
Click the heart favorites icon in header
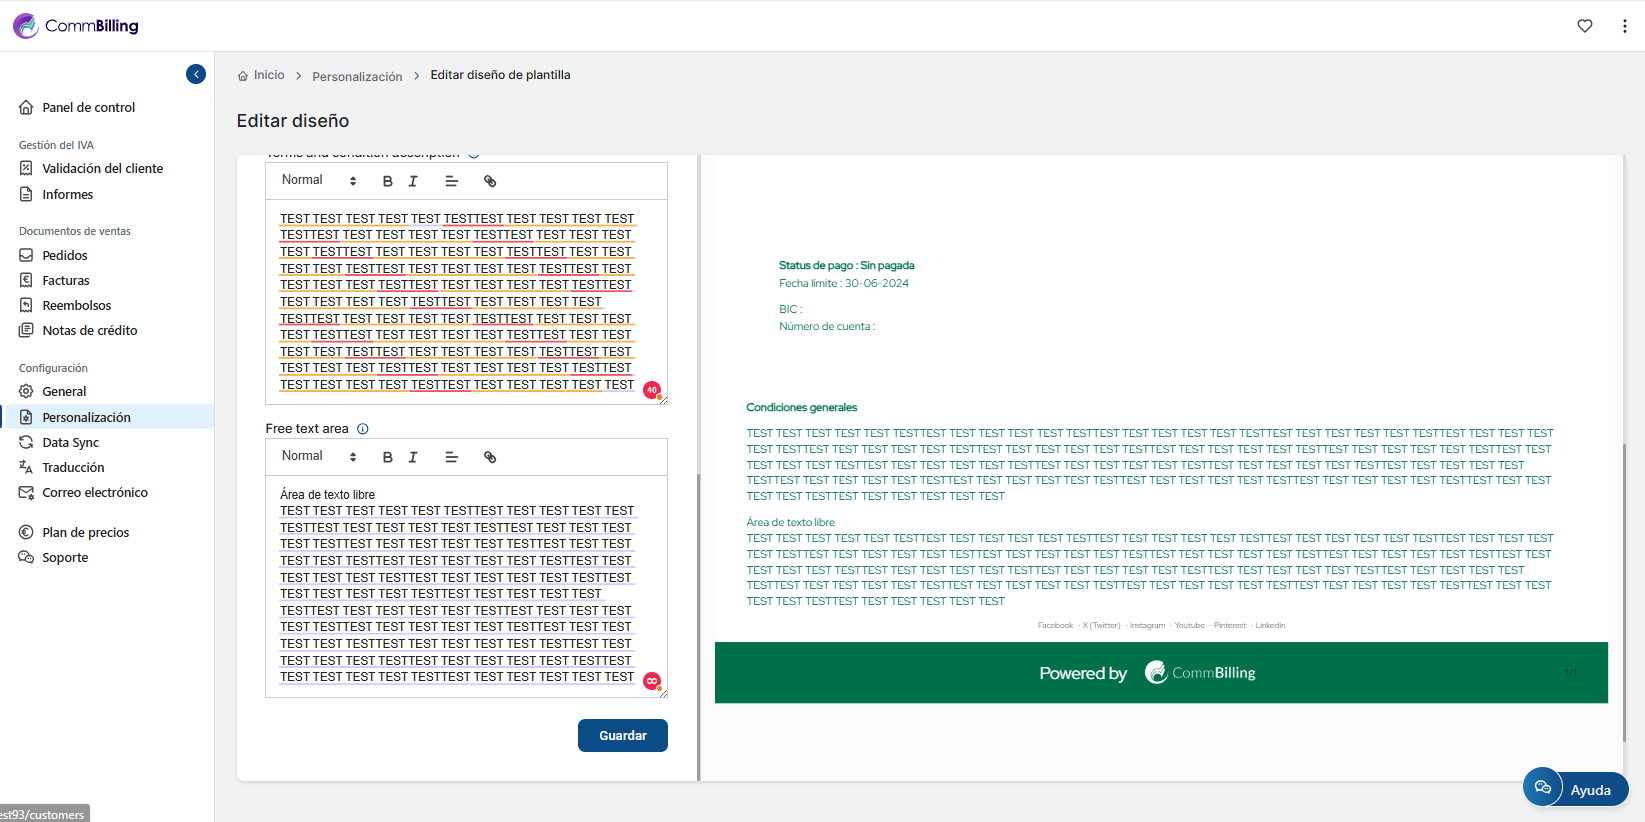[x=1585, y=26]
